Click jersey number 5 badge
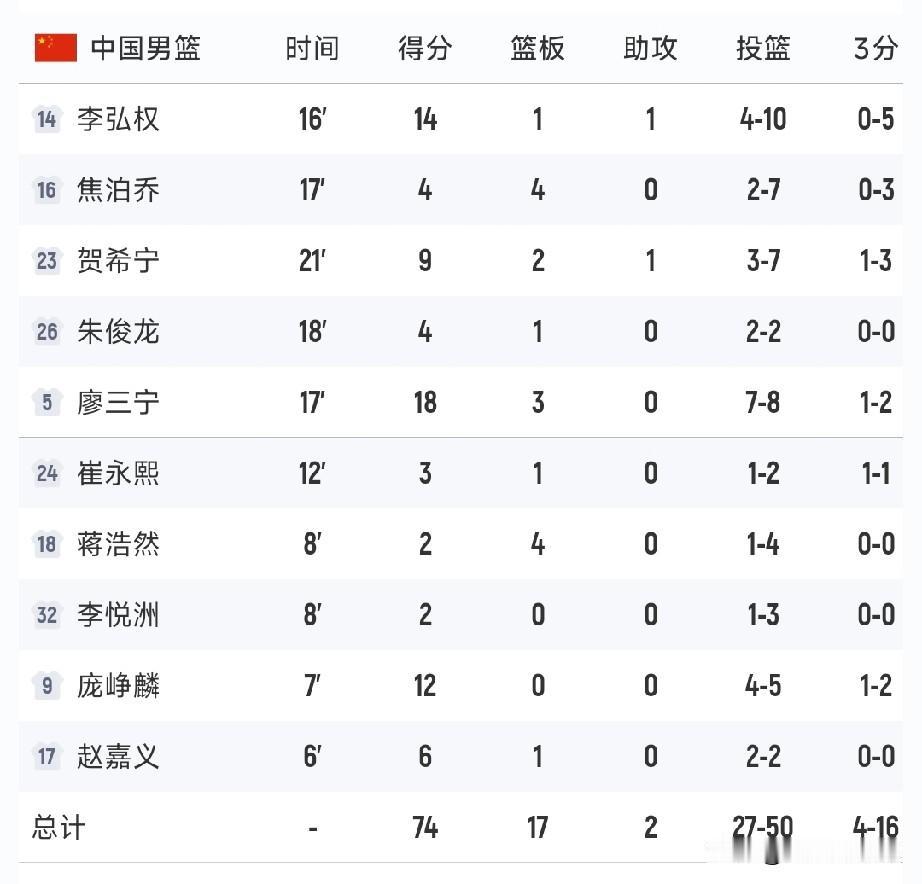The image size is (922, 884). point(46,402)
